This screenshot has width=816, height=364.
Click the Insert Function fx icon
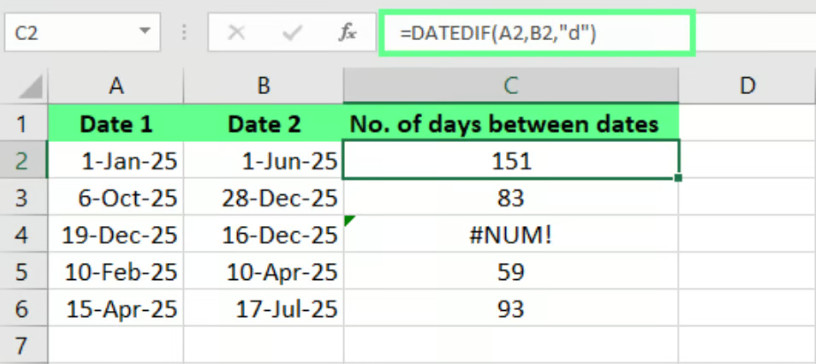coord(347,33)
